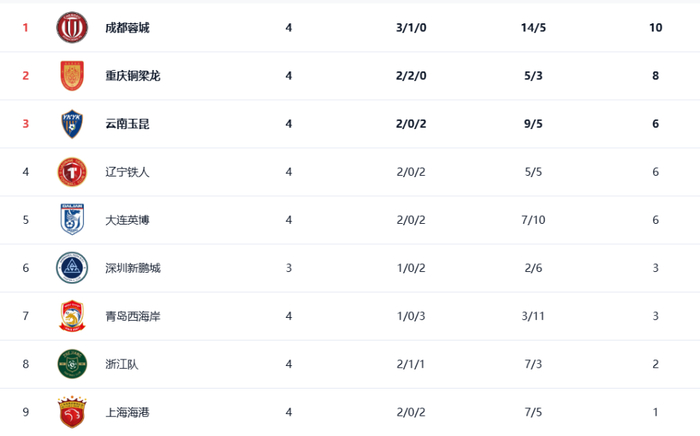Select the 云南玉昆 team name
700x436 pixels.
click(127, 124)
